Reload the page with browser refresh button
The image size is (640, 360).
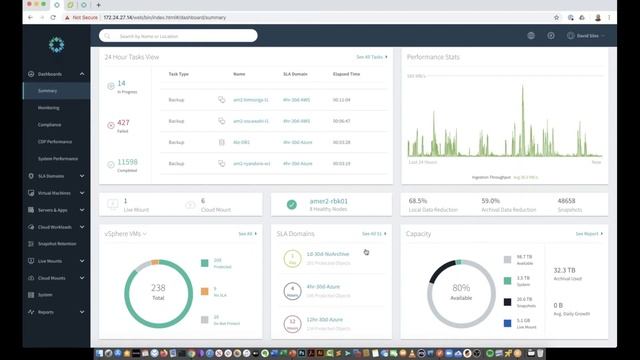pyautogui.click(x=53, y=18)
